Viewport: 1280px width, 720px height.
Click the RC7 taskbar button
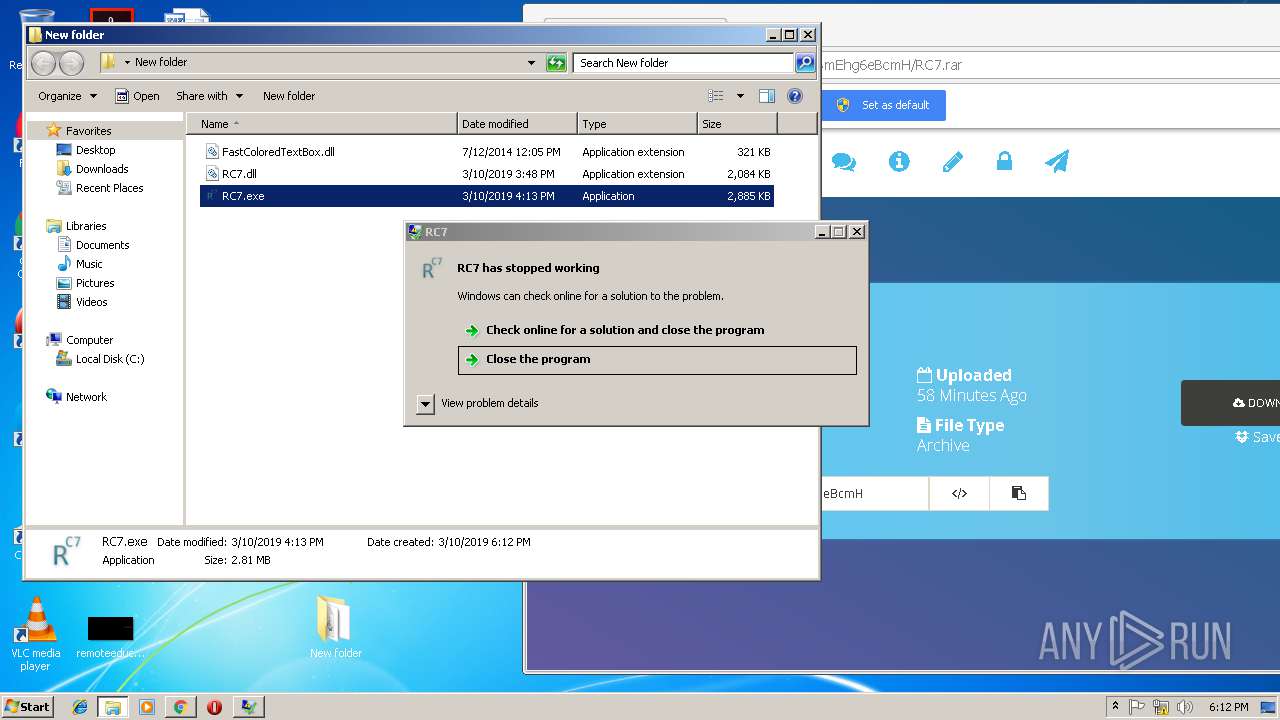249,707
